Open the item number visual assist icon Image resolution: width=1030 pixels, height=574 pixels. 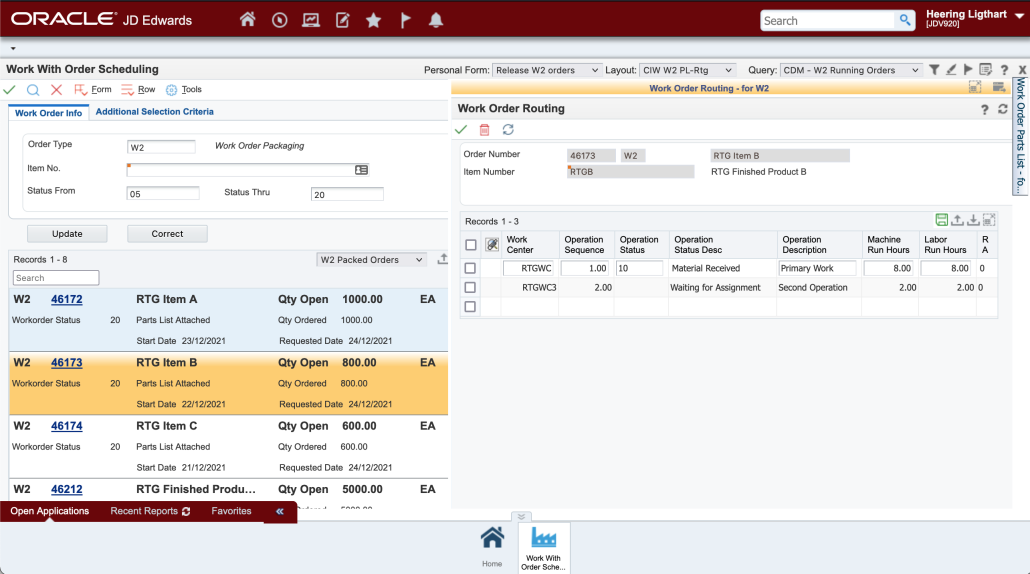(x=361, y=170)
